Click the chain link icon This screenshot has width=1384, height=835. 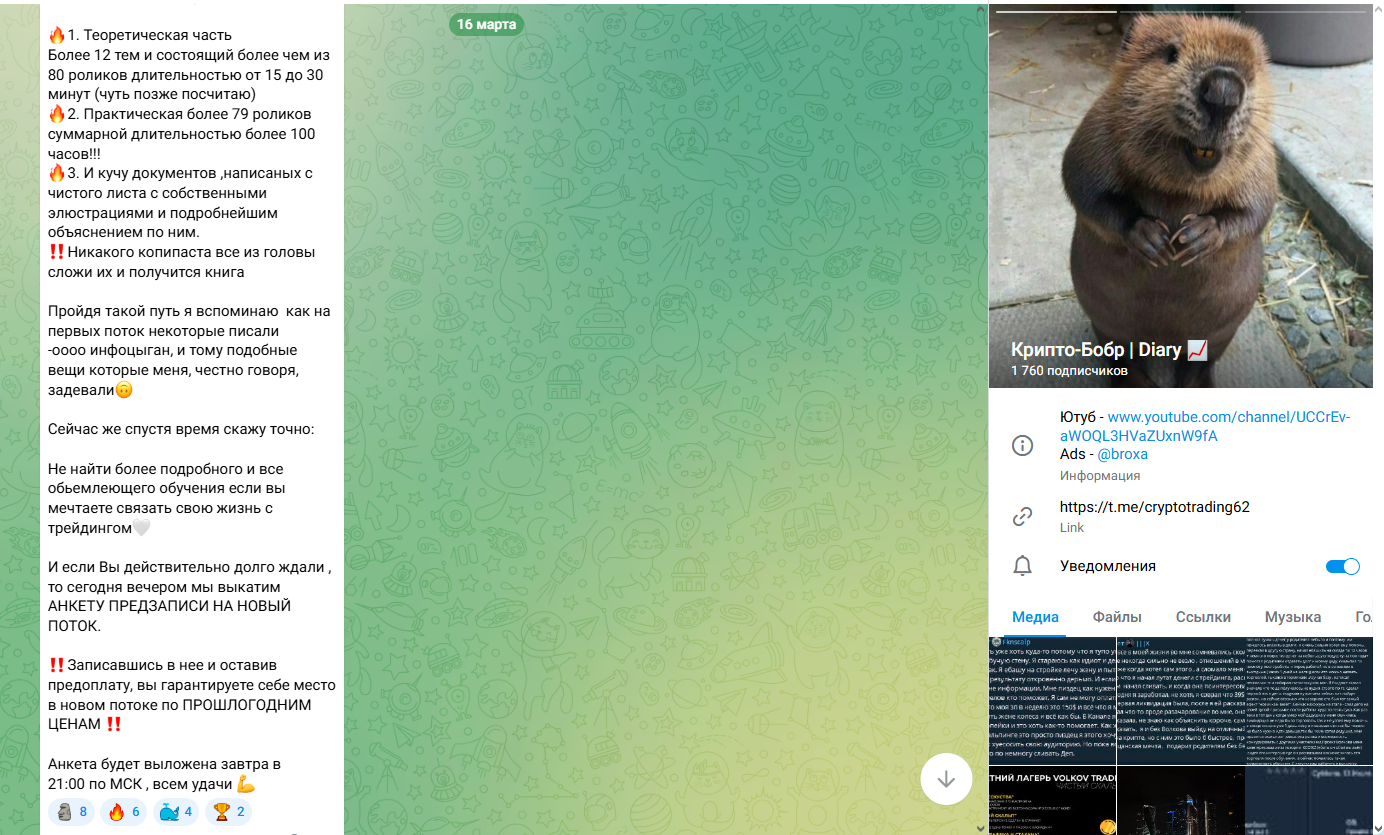coord(1022,517)
